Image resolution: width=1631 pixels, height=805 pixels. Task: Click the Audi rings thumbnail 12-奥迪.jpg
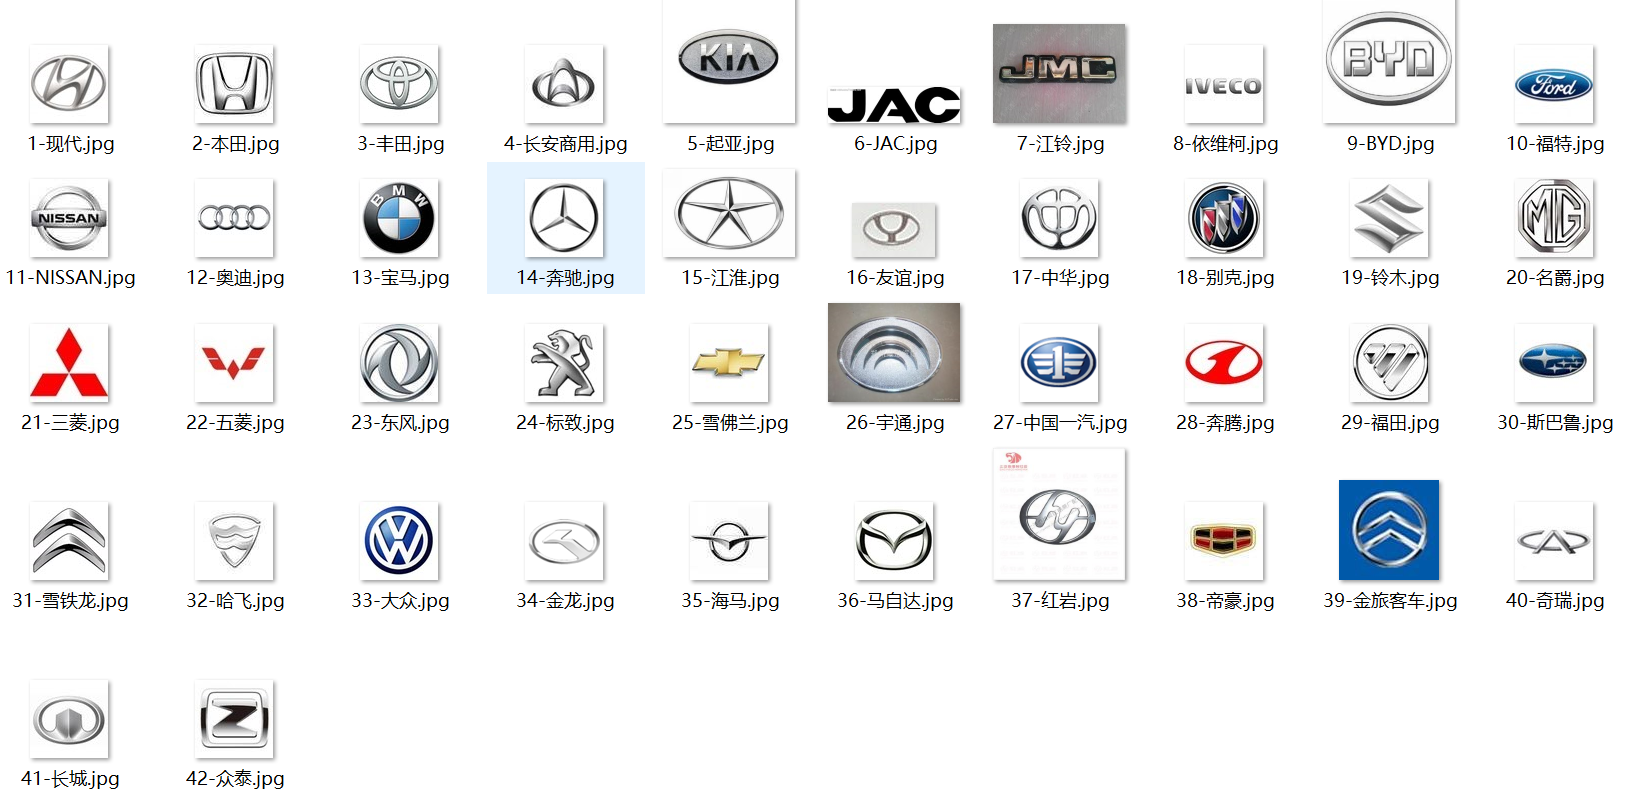[234, 218]
